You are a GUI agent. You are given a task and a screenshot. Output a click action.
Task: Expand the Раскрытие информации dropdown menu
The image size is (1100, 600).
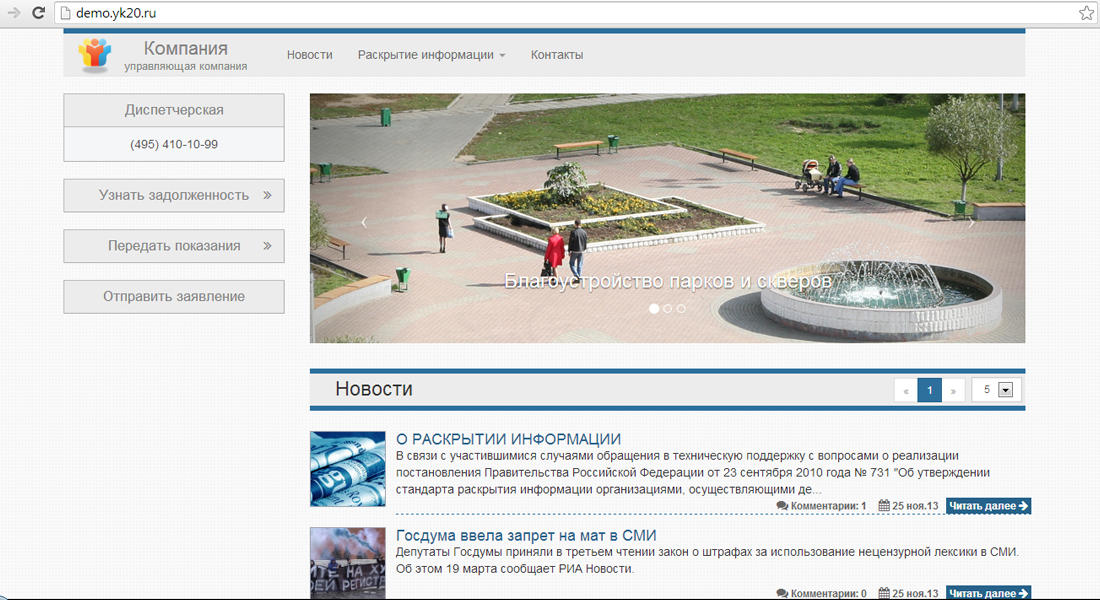pos(431,55)
